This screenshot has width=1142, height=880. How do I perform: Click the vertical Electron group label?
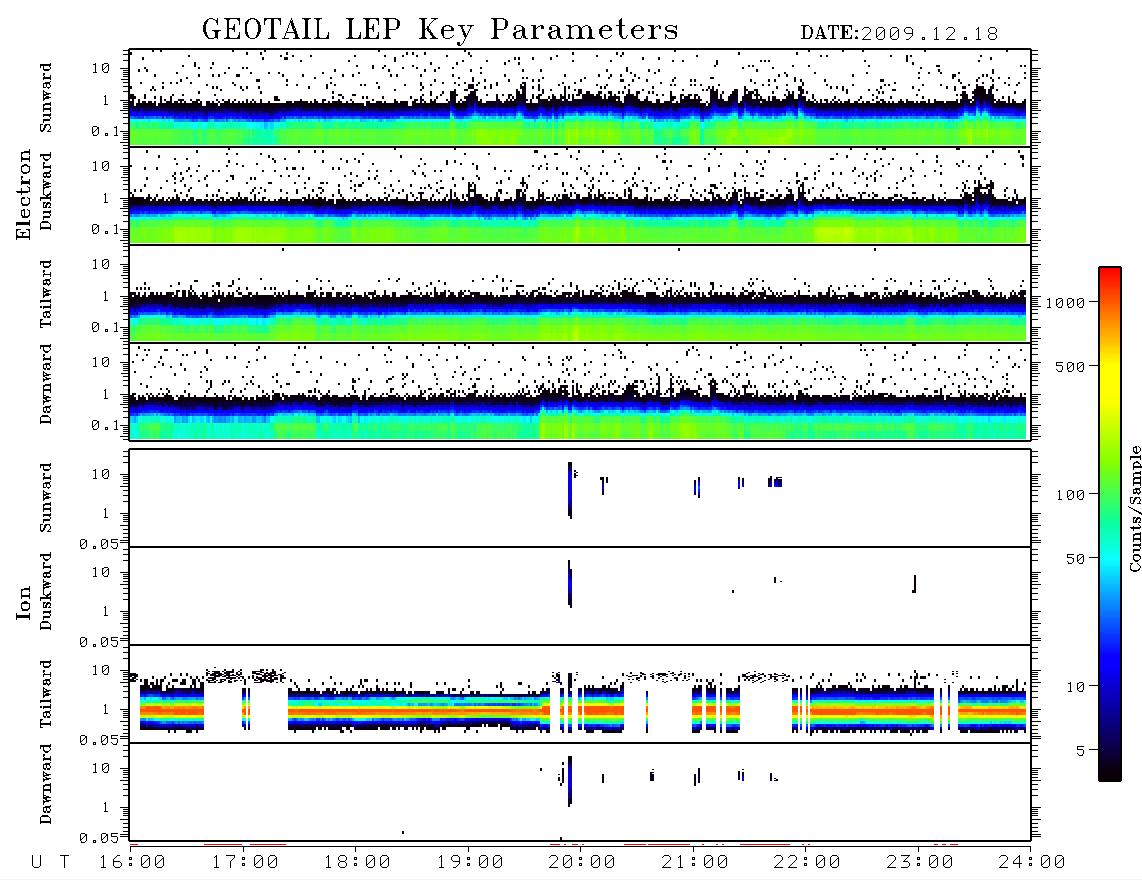[x=24, y=195]
